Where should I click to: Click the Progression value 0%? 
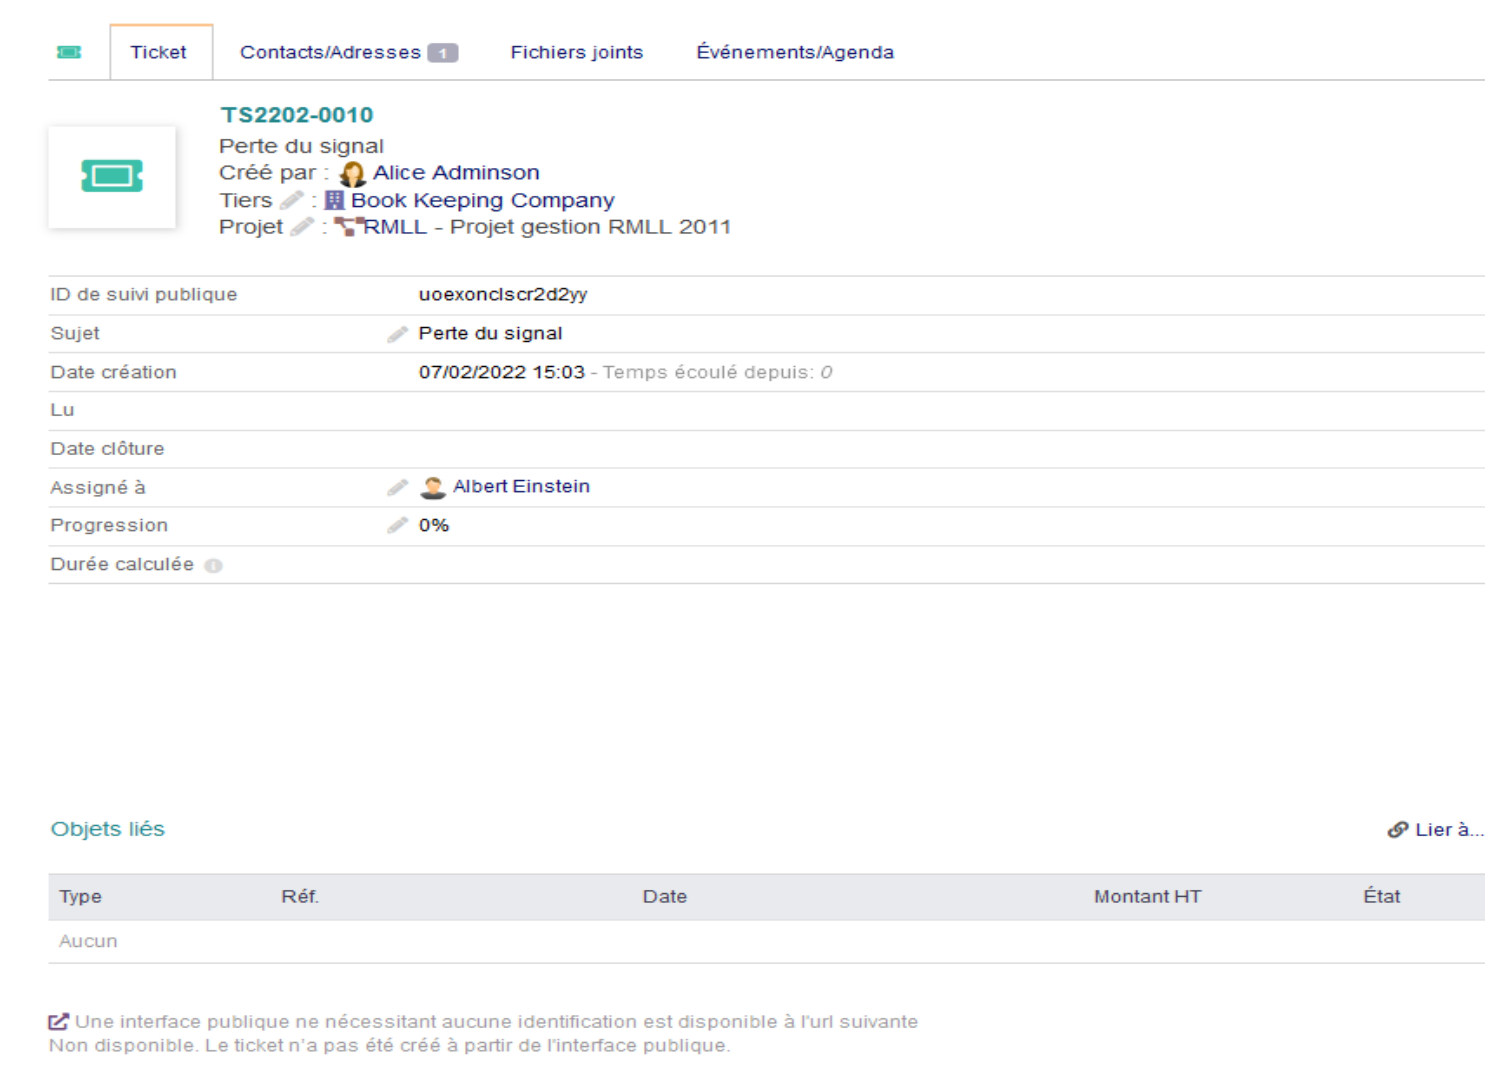434,525
